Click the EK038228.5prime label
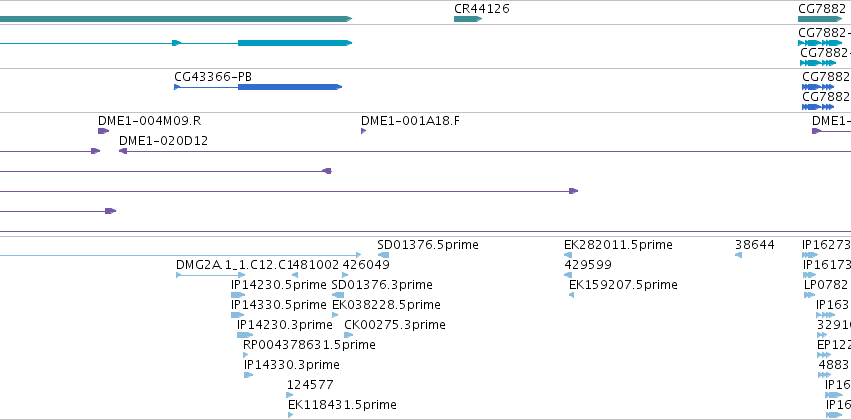Screen dimensions: 851x420 [386, 305]
